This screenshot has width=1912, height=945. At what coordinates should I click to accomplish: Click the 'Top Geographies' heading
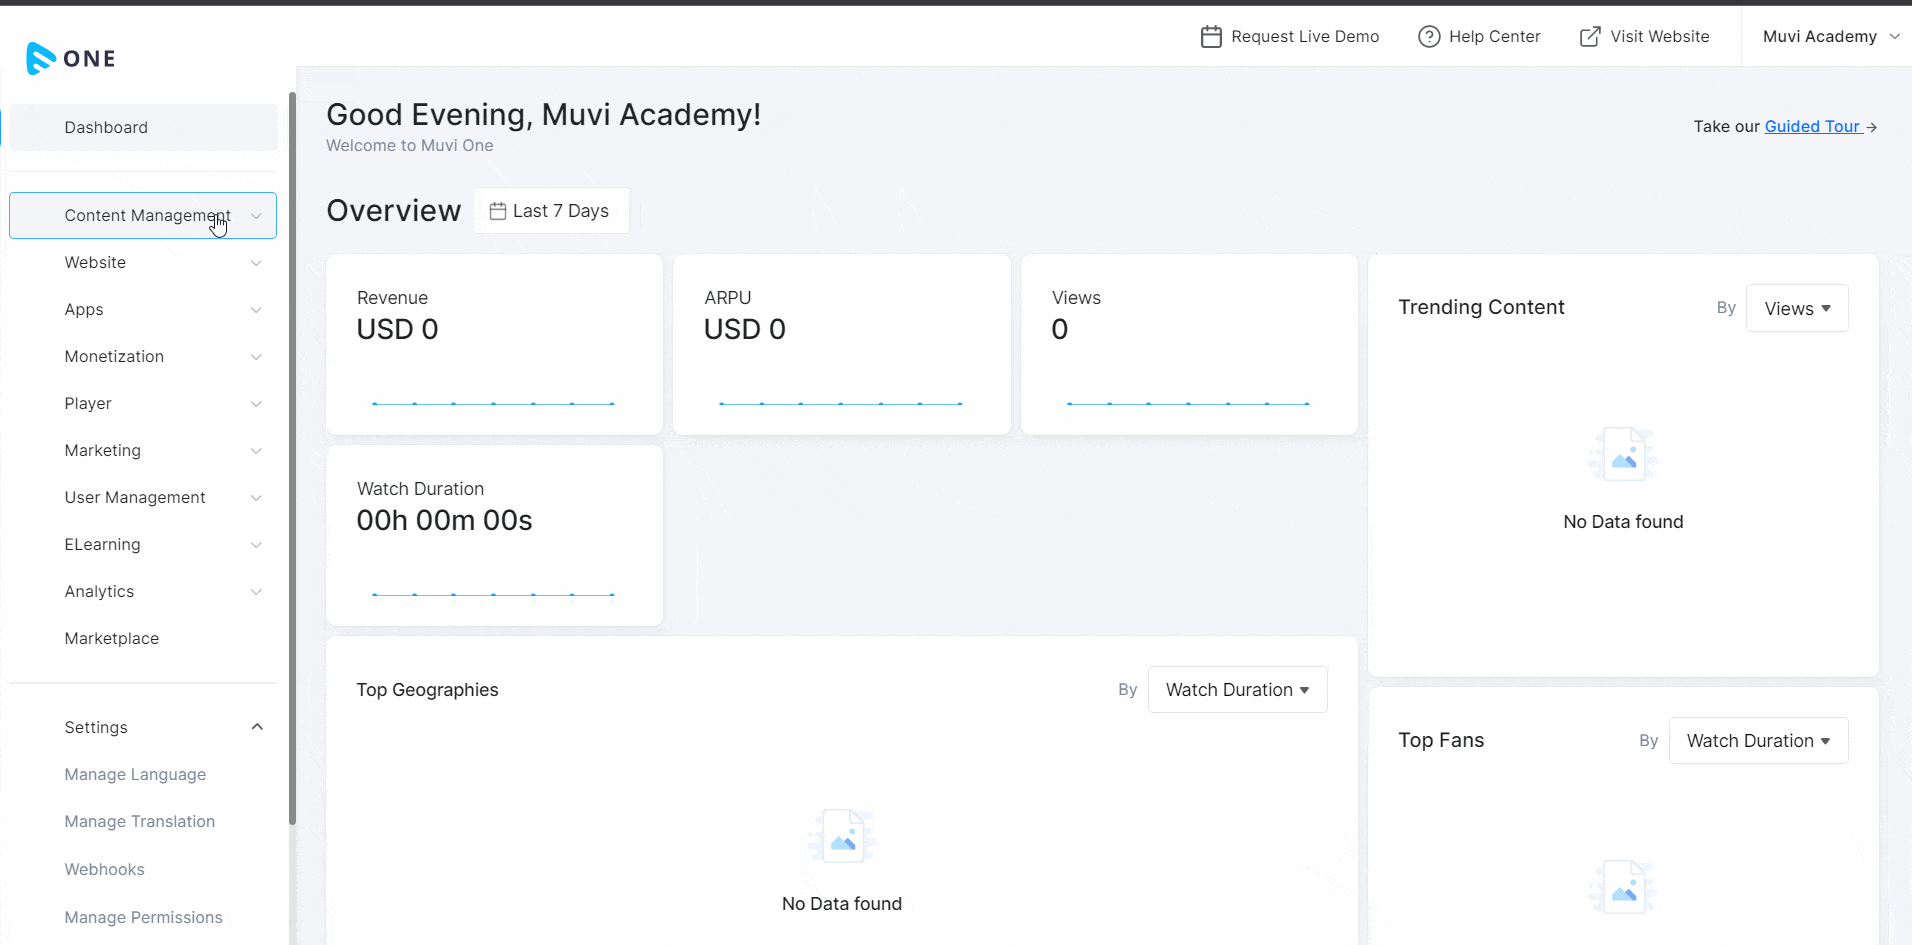pyautogui.click(x=427, y=690)
